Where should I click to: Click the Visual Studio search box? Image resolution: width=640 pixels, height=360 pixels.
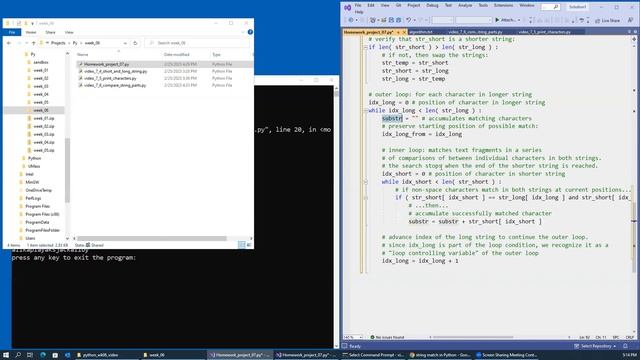click(550, 7)
